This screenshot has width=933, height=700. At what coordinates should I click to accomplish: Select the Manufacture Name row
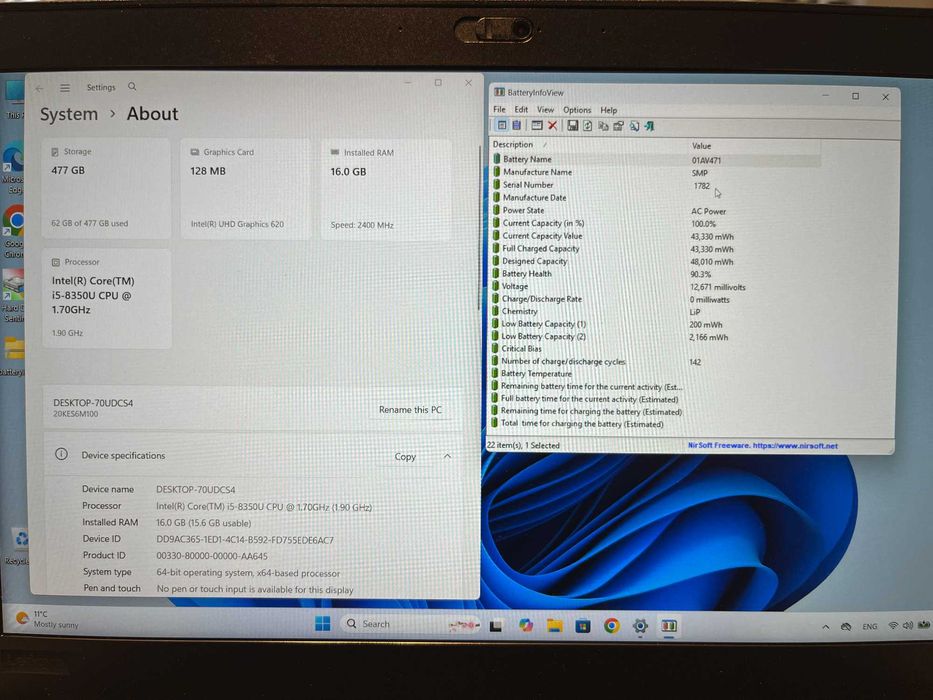point(656,172)
